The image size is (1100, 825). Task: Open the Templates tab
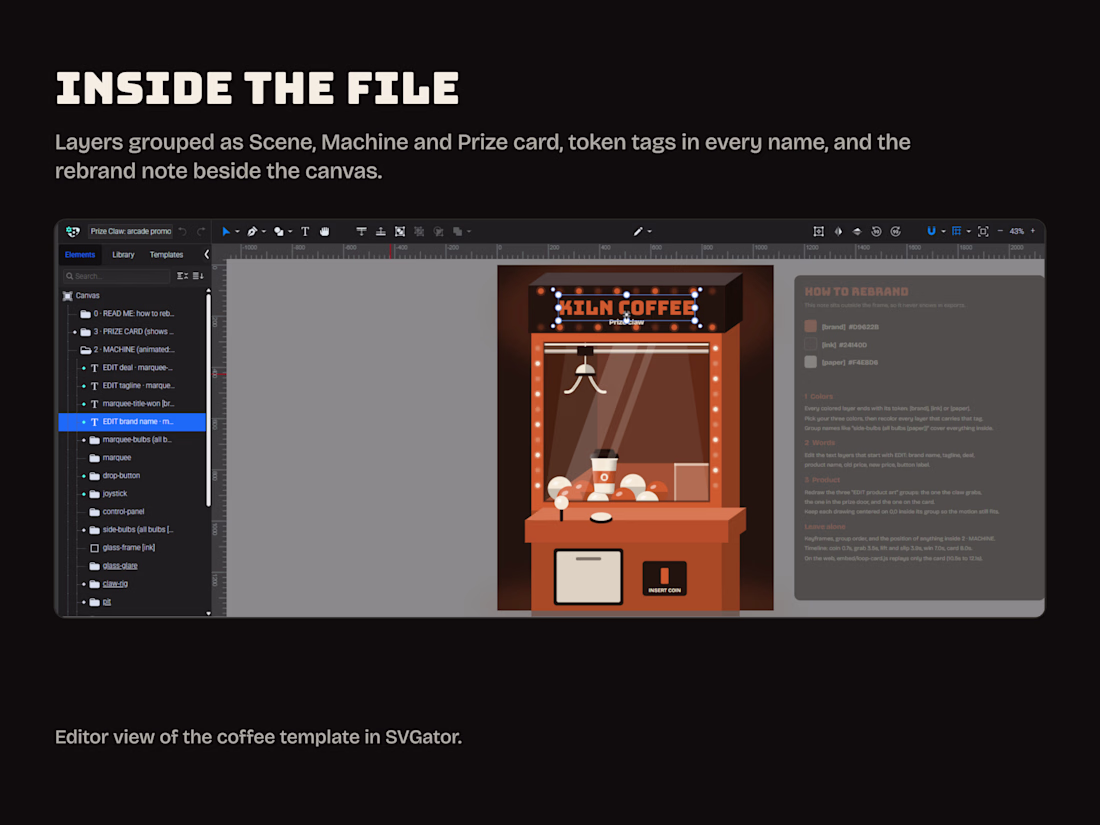point(166,255)
